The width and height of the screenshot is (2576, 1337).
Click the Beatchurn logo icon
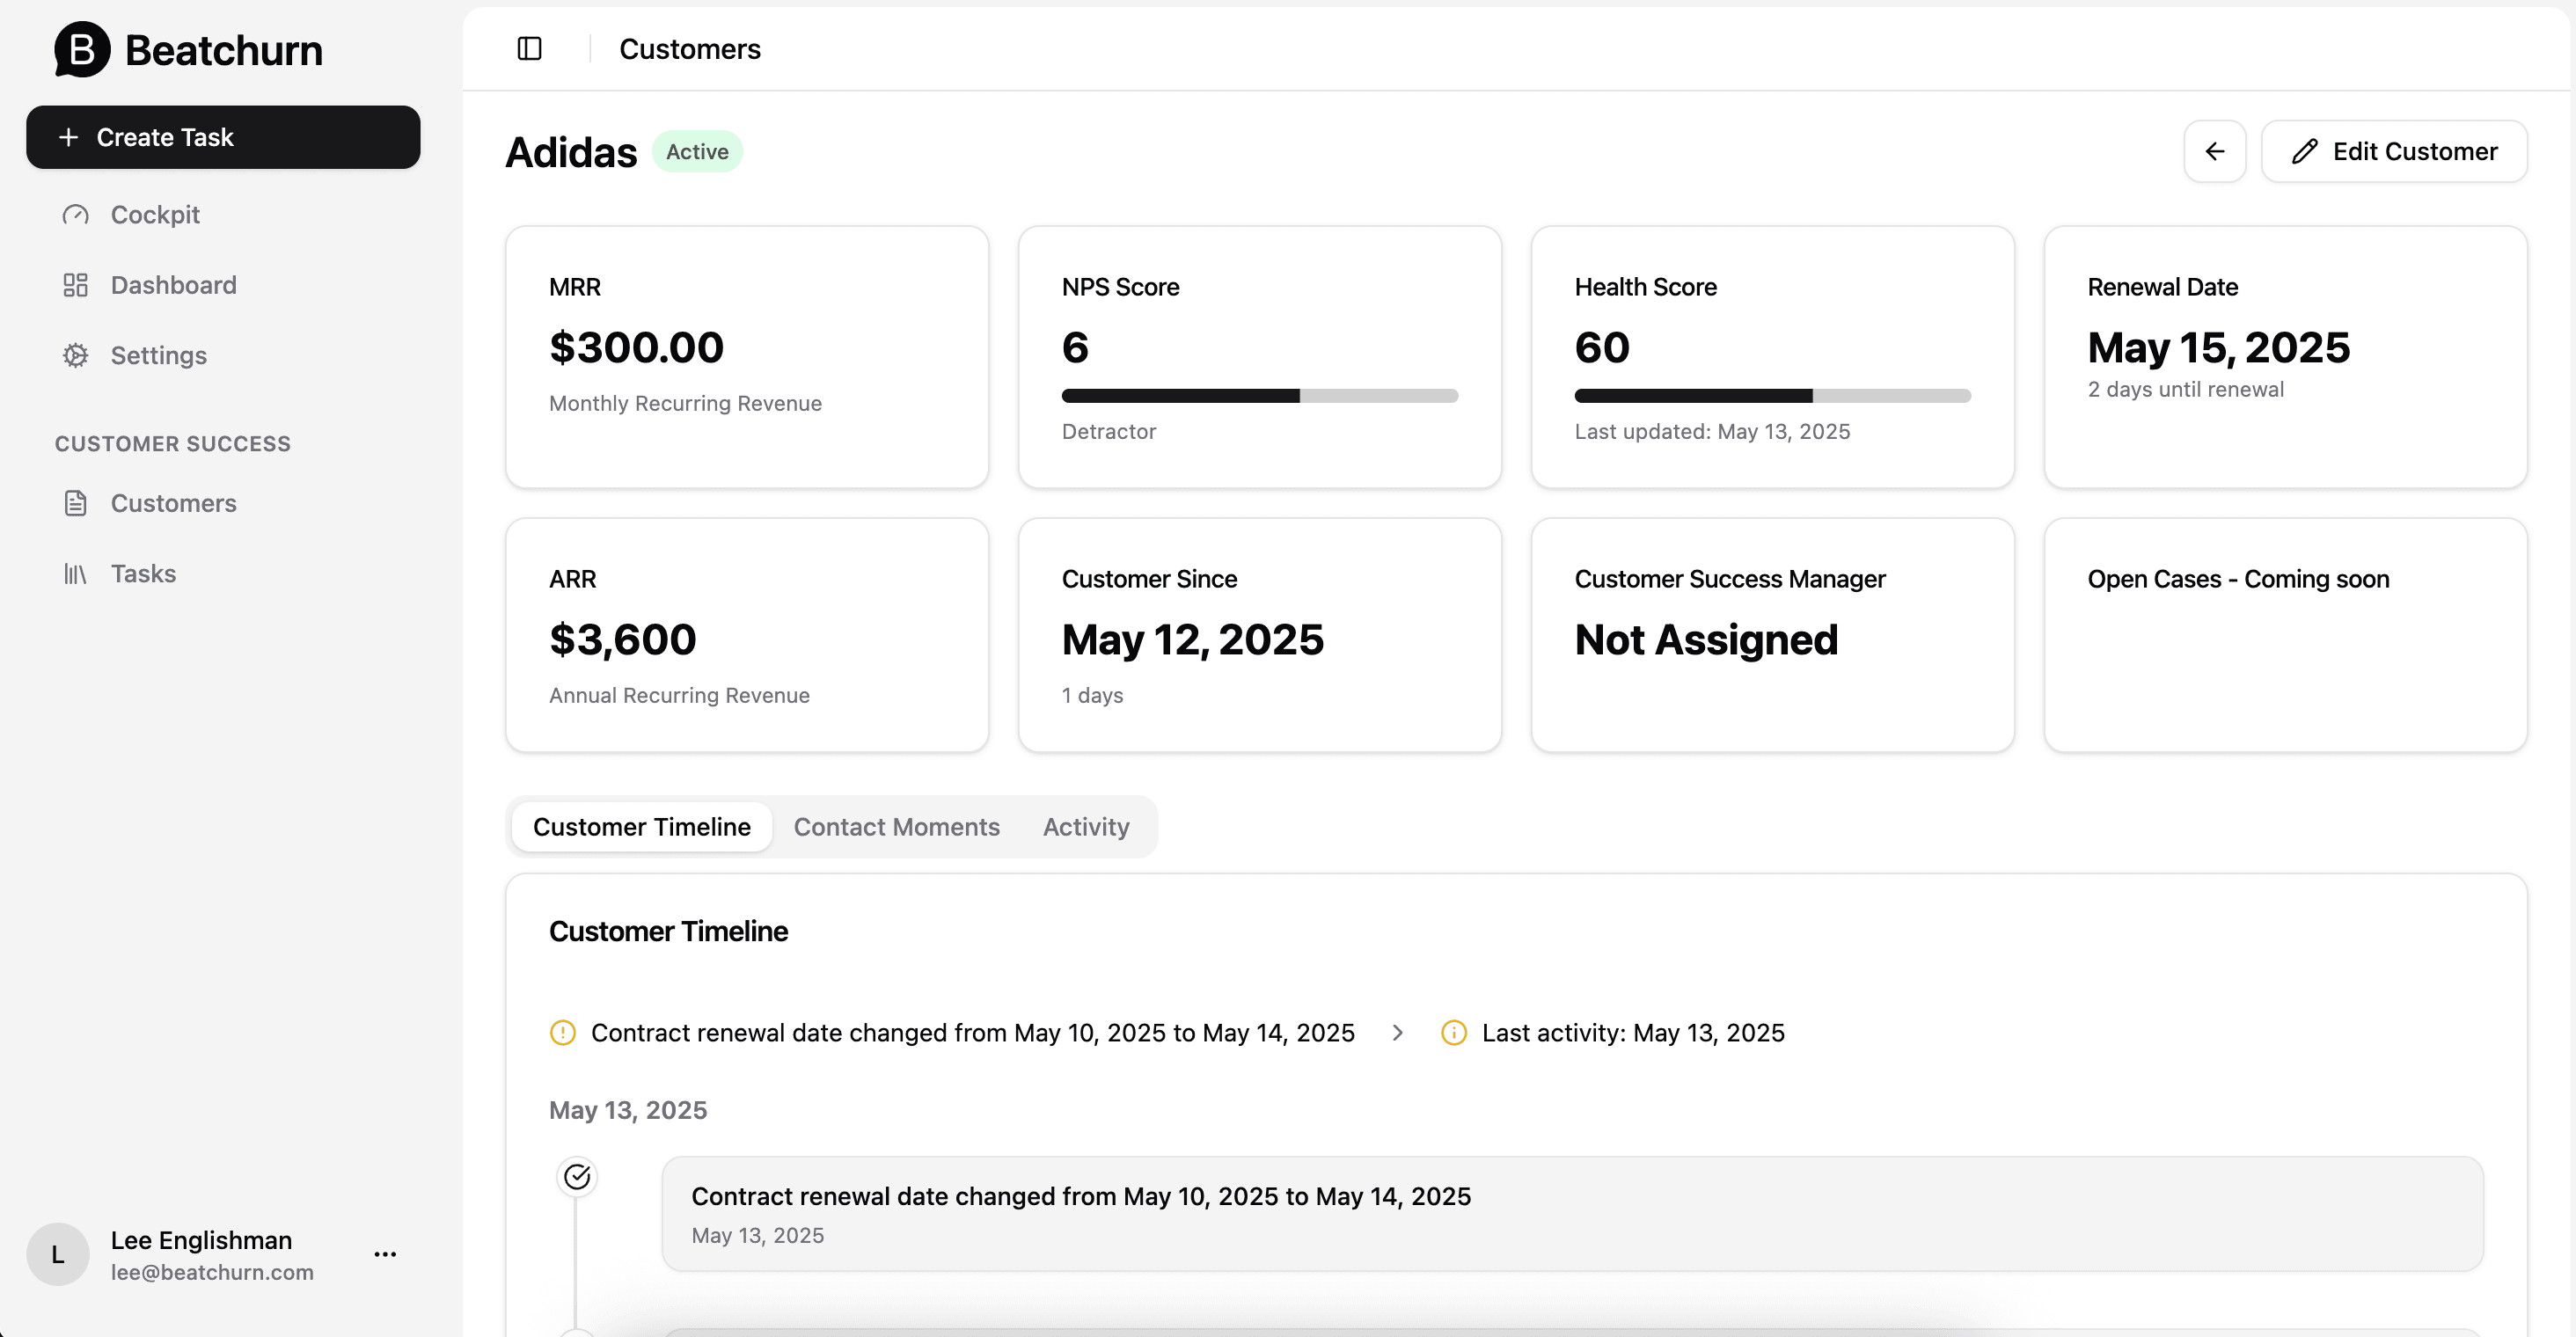pyautogui.click(x=82, y=49)
